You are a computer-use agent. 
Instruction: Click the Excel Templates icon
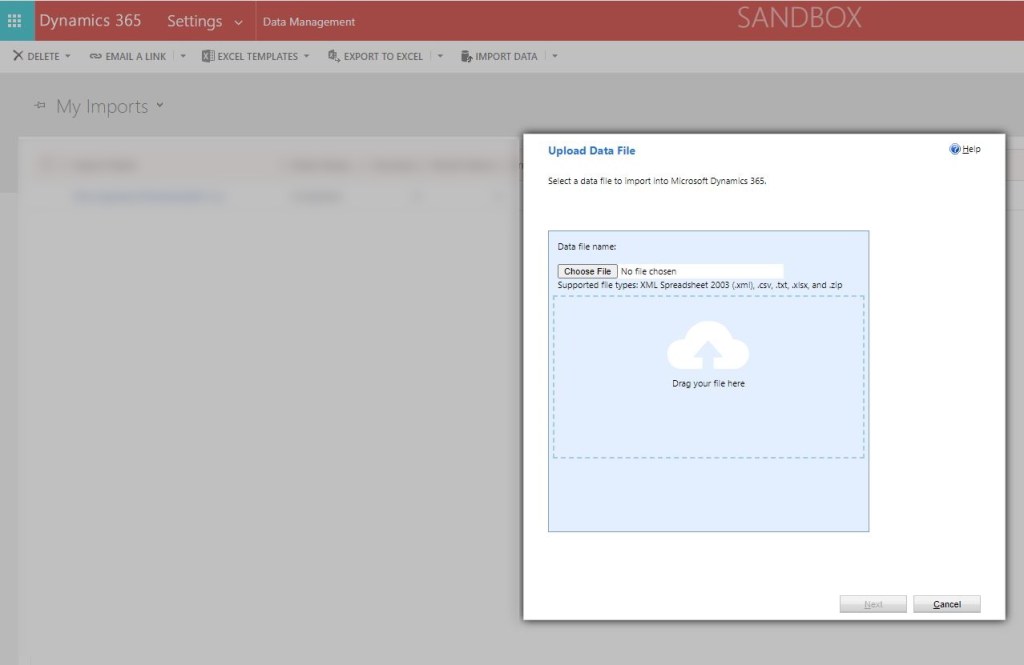208,56
